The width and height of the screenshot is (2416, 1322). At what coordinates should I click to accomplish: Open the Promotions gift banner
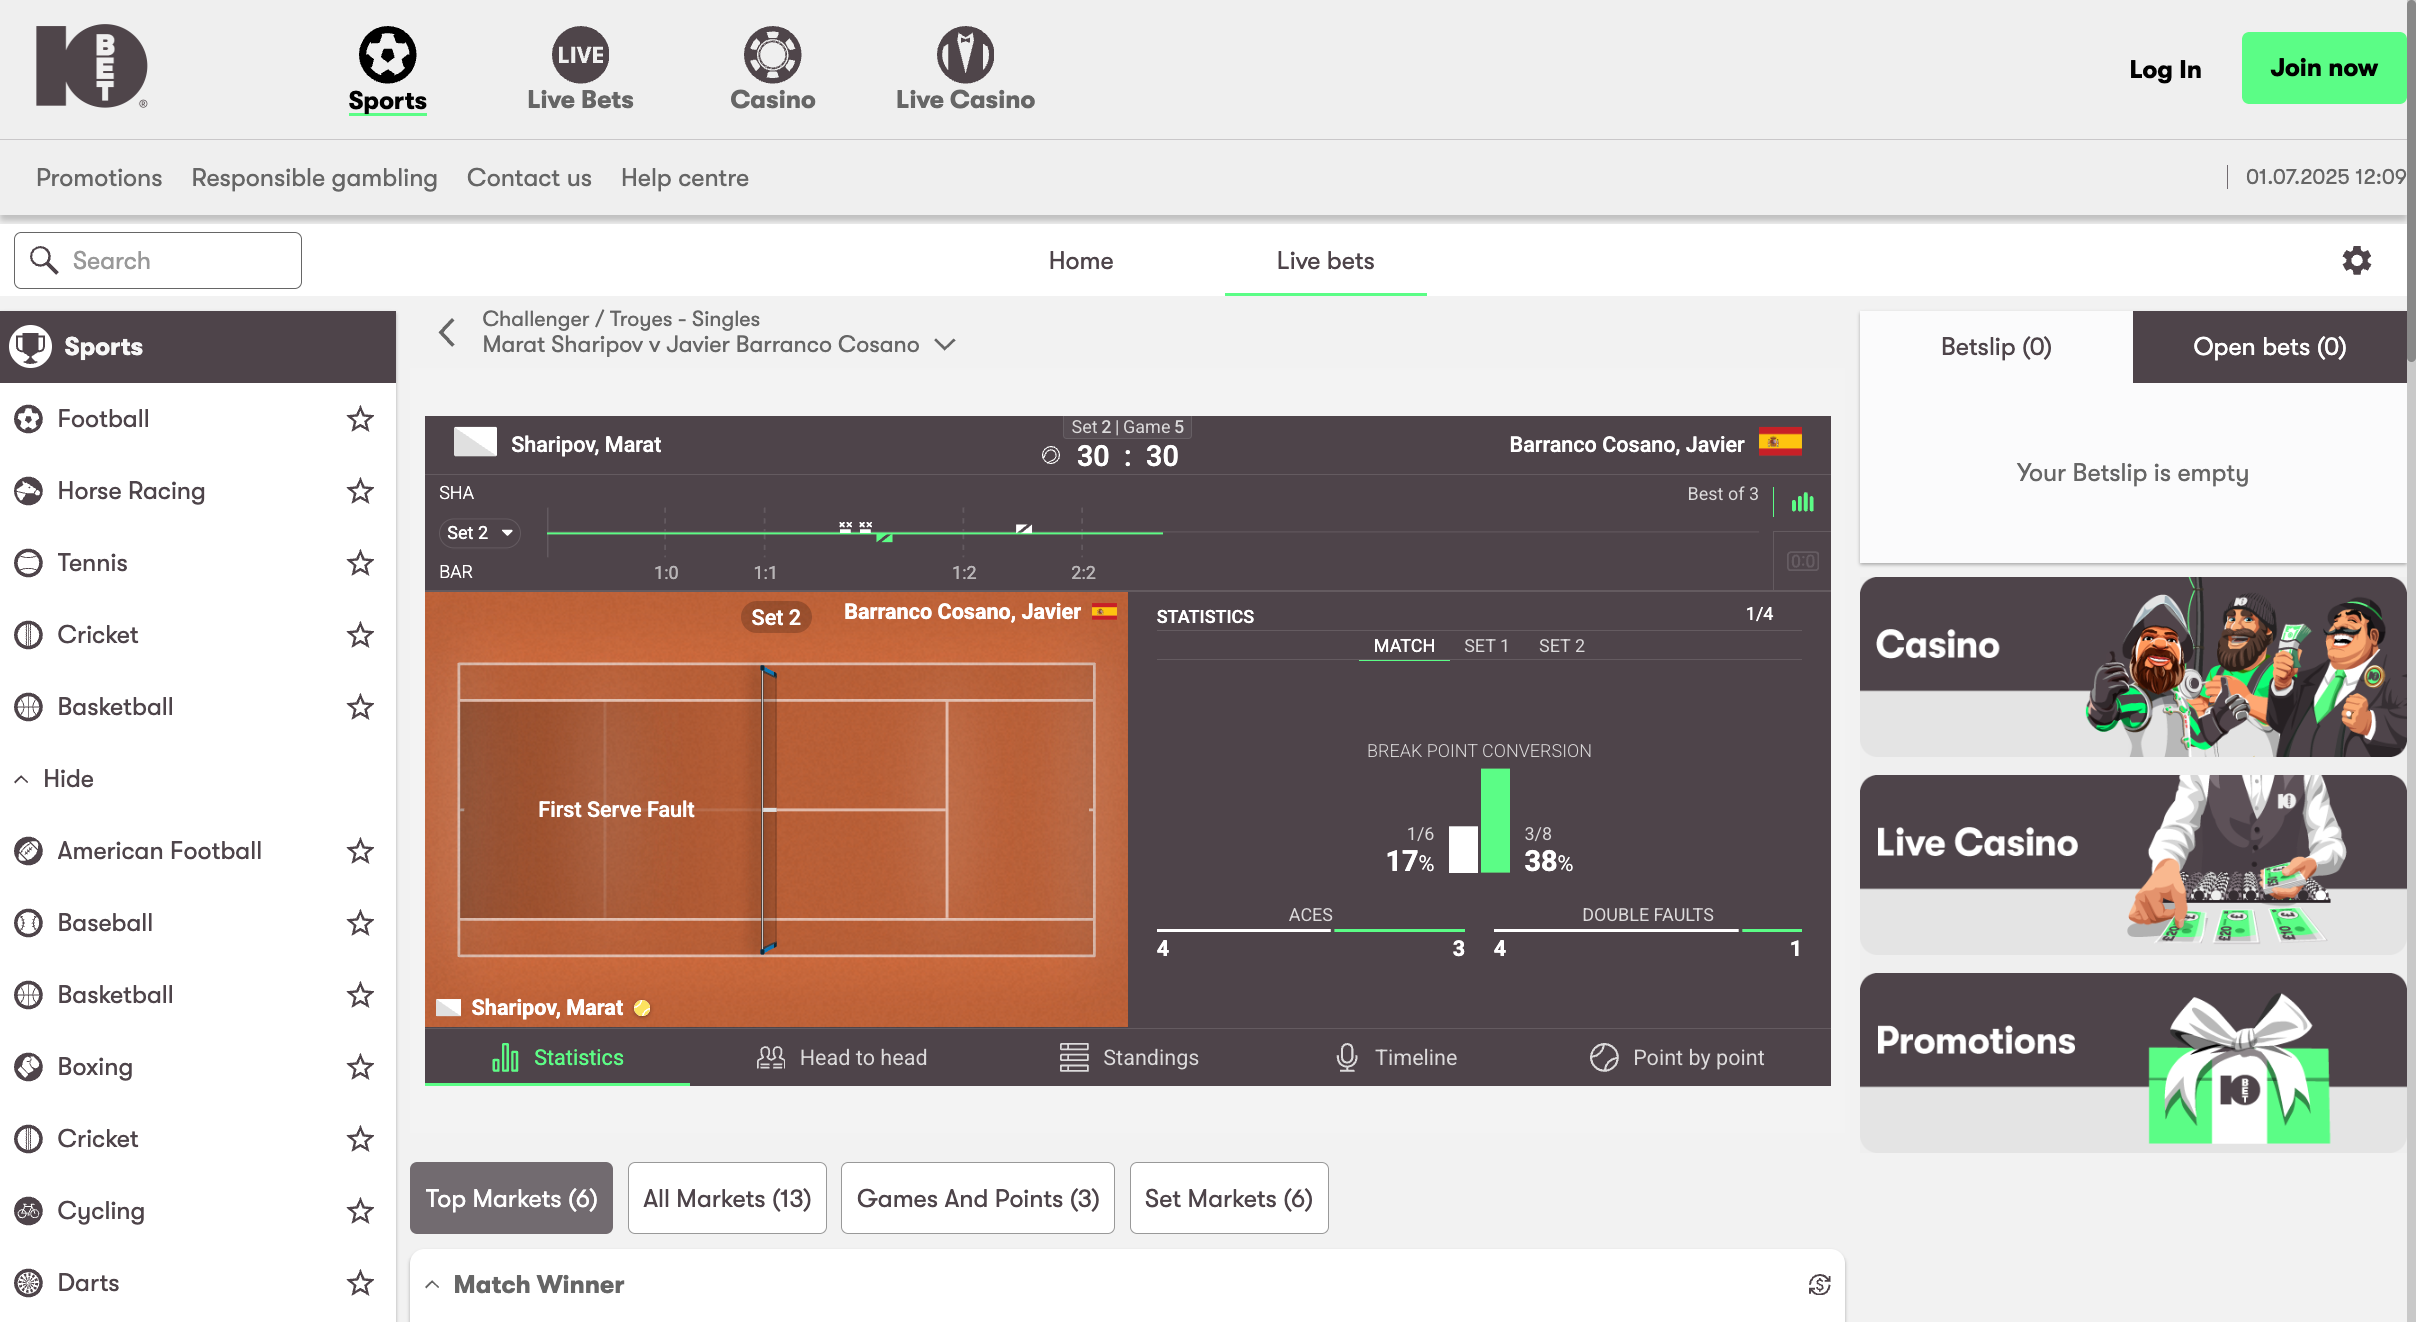click(2133, 1063)
